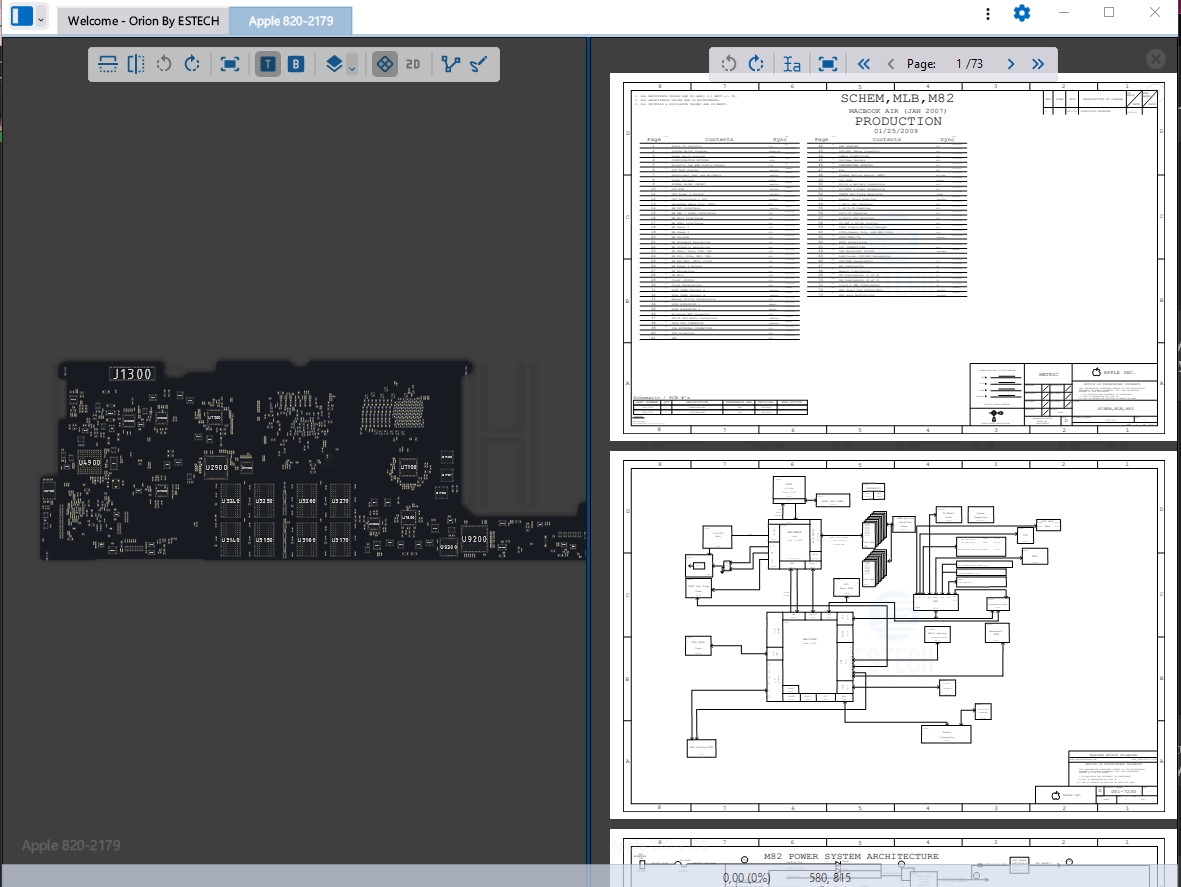Go to previous schematic page

(891, 64)
